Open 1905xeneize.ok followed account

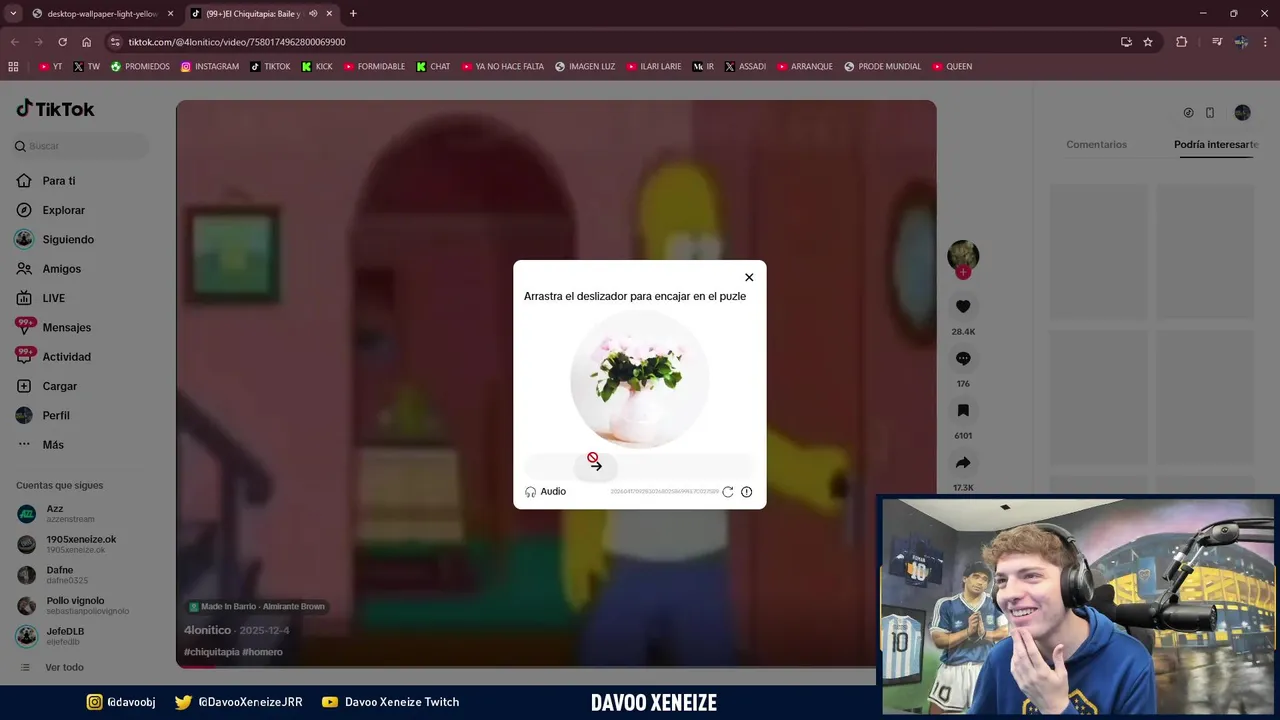coord(81,544)
